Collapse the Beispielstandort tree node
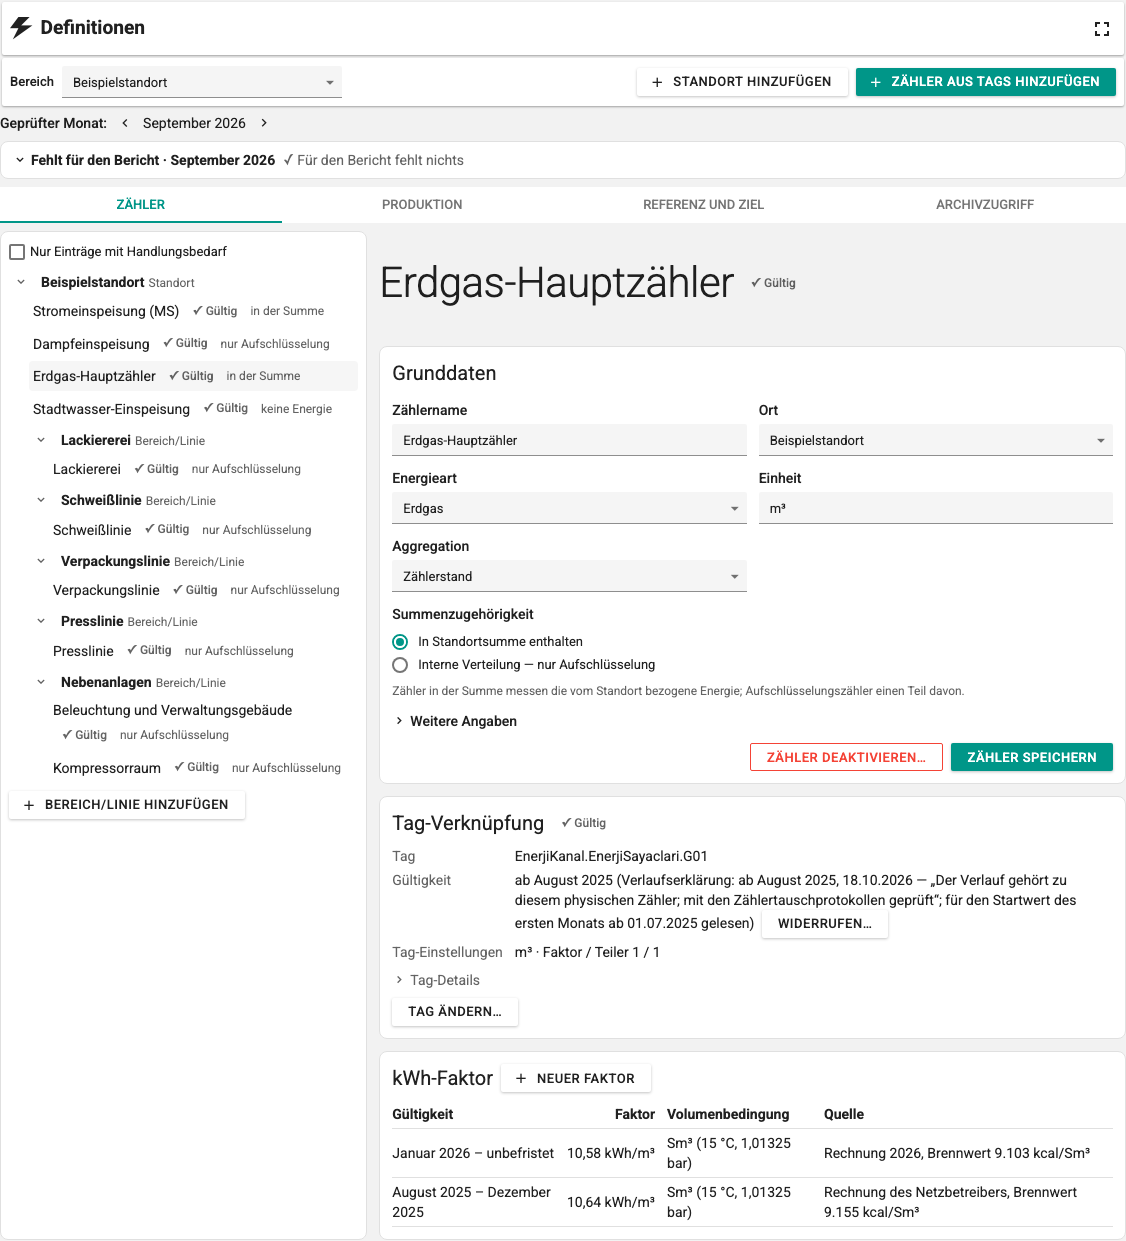Image resolution: width=1126 pixels, height=1241 pixels. [21, 283]
